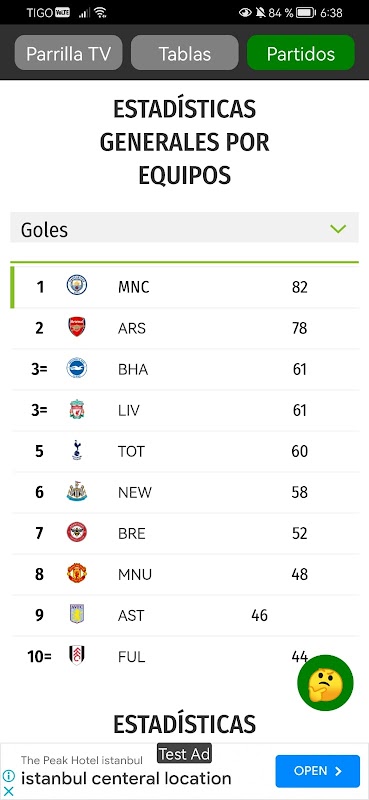The width and height of the screenshot is (369, 800).
Task: Open the ad info icon
Action: (x=8, y=776)
